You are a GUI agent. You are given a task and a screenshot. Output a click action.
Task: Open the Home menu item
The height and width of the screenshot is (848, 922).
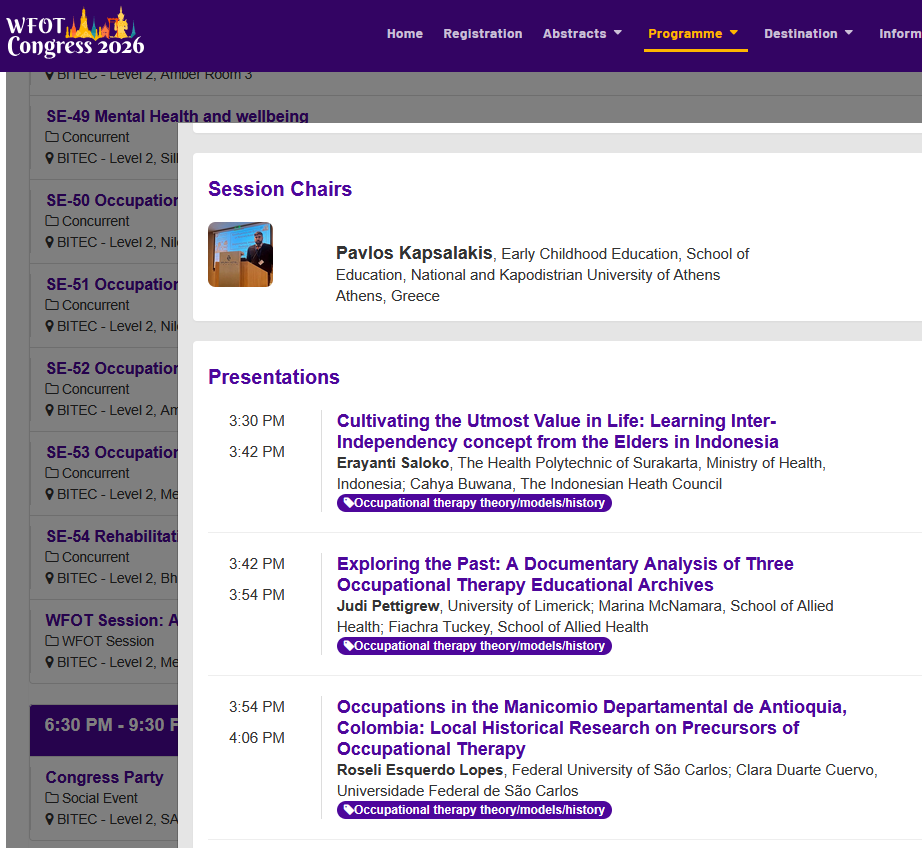coord(405,34)
